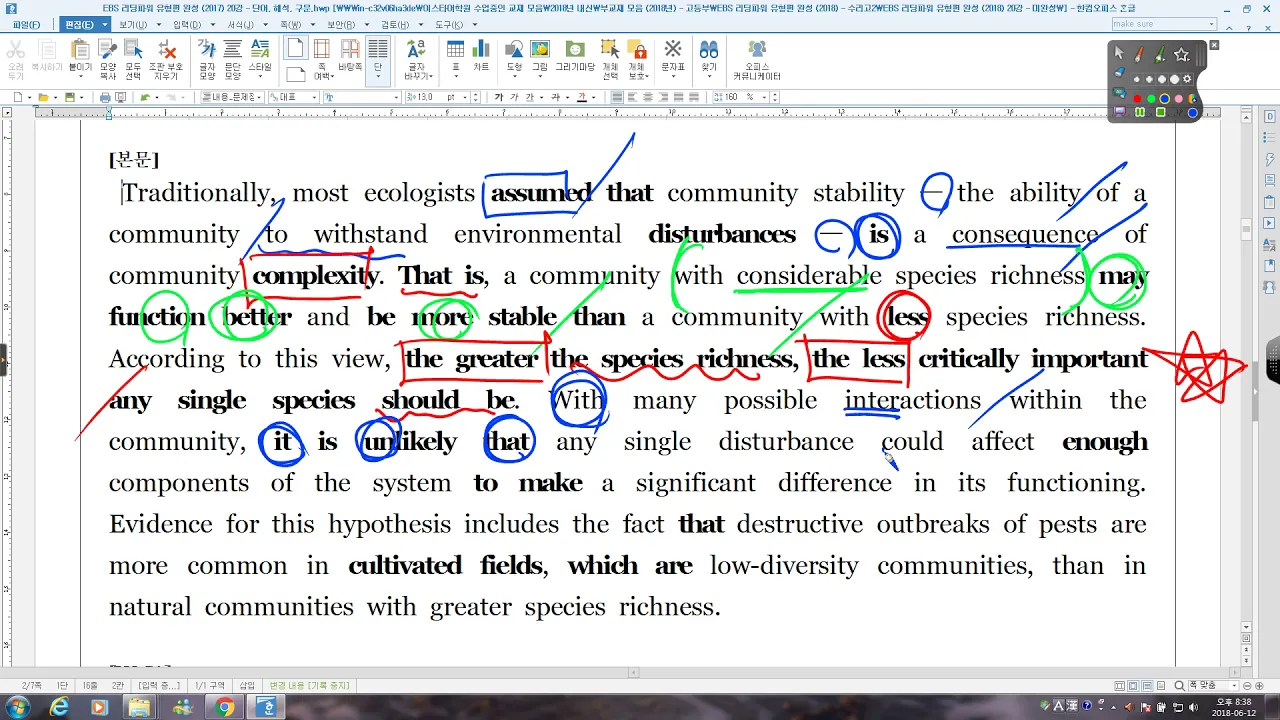Pick red color in annotation palette
1280x720 pixels.
pos(1137,98)
